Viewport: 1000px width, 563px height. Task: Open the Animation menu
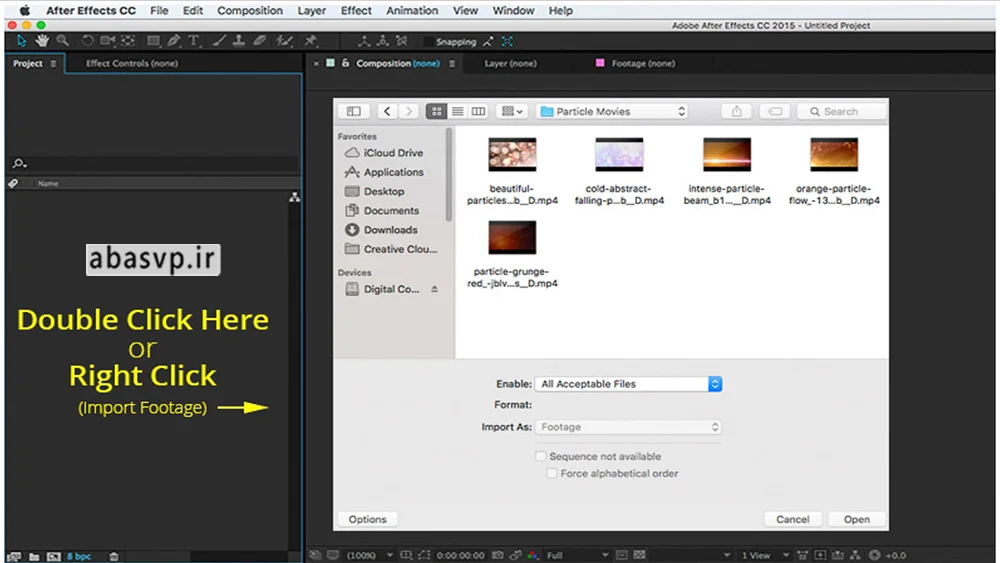412,11
